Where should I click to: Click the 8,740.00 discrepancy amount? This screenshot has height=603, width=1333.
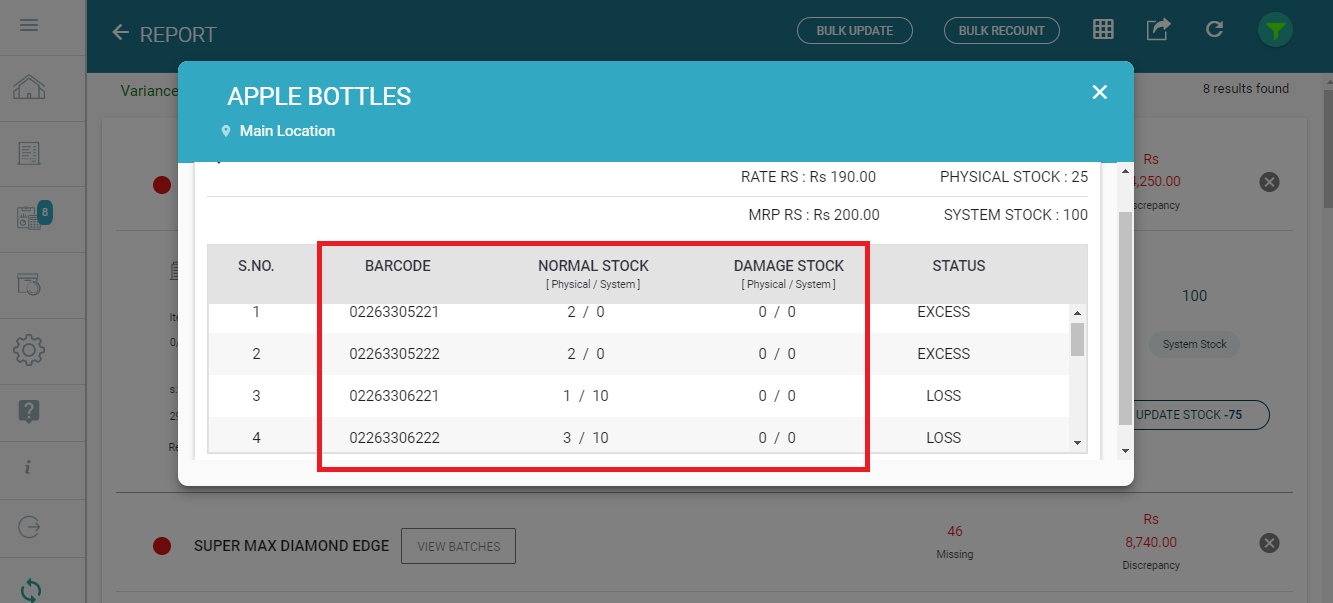(1151, 542)
